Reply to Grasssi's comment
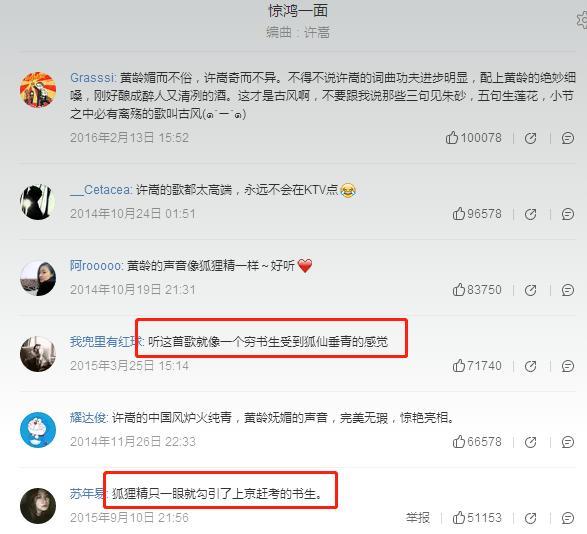The width and height of the screenshot is (587, 534). click(x=568, y=138)
